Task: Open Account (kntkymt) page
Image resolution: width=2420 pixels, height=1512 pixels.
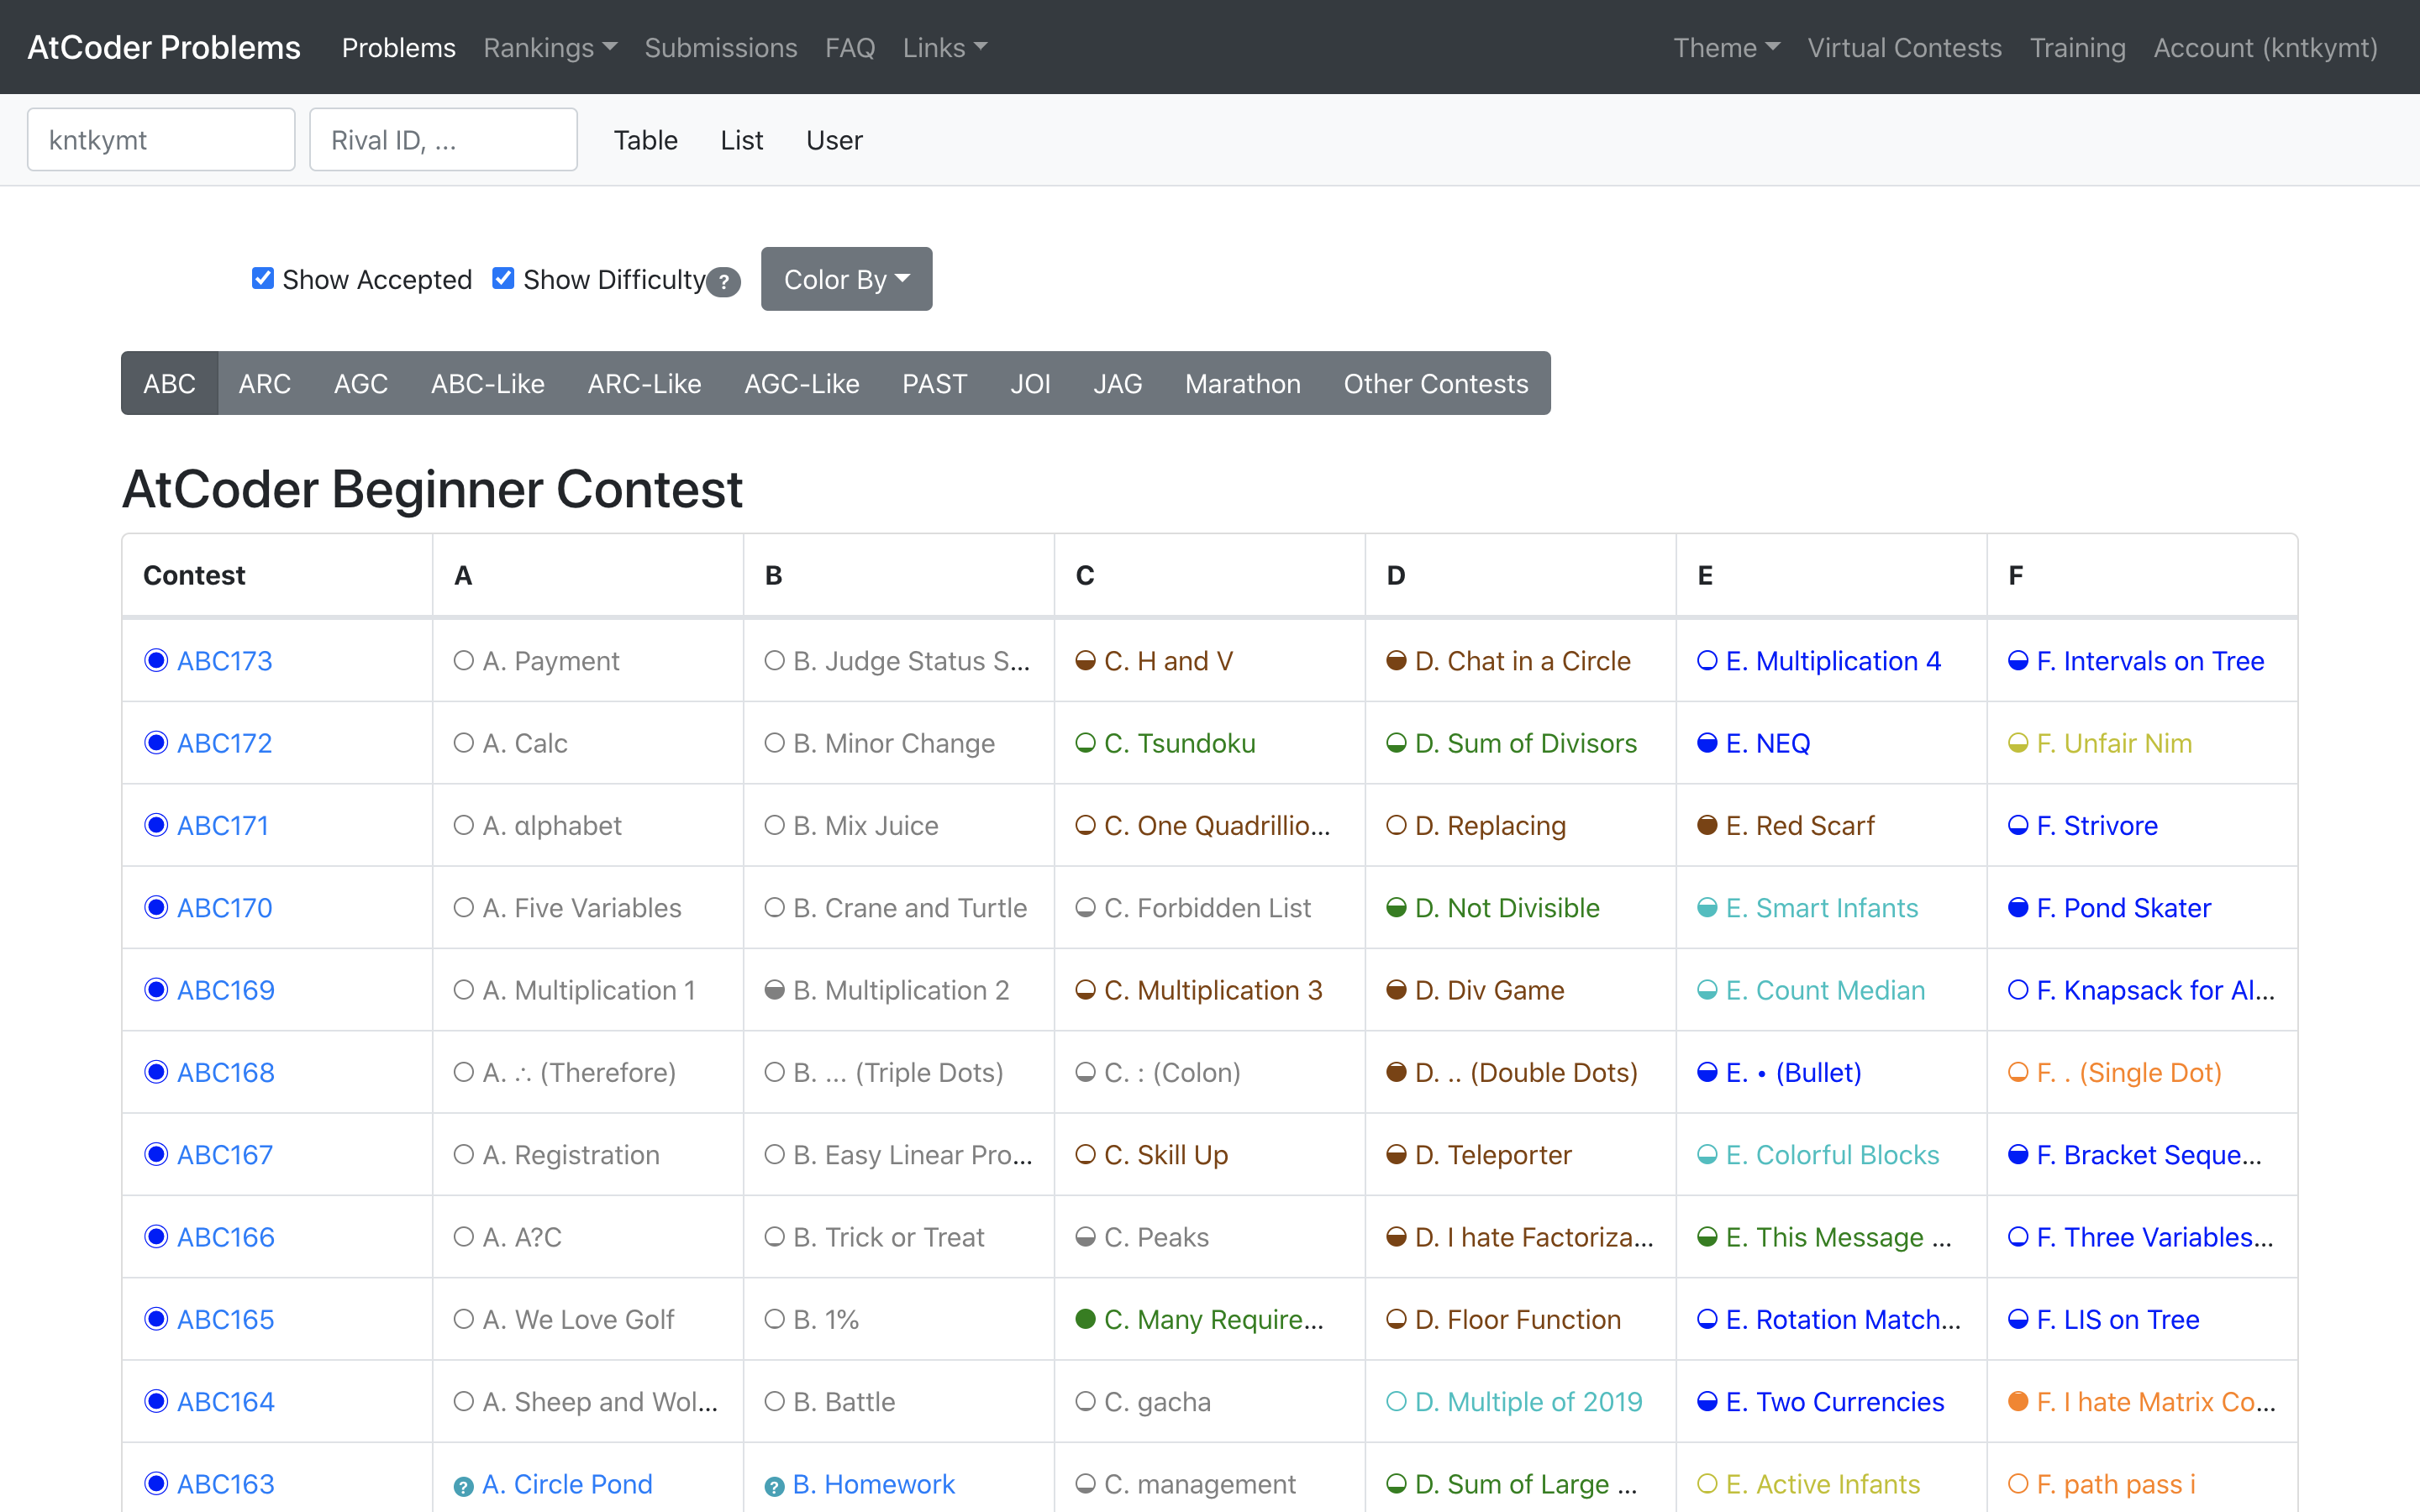Action: (x=2265, y=47)
